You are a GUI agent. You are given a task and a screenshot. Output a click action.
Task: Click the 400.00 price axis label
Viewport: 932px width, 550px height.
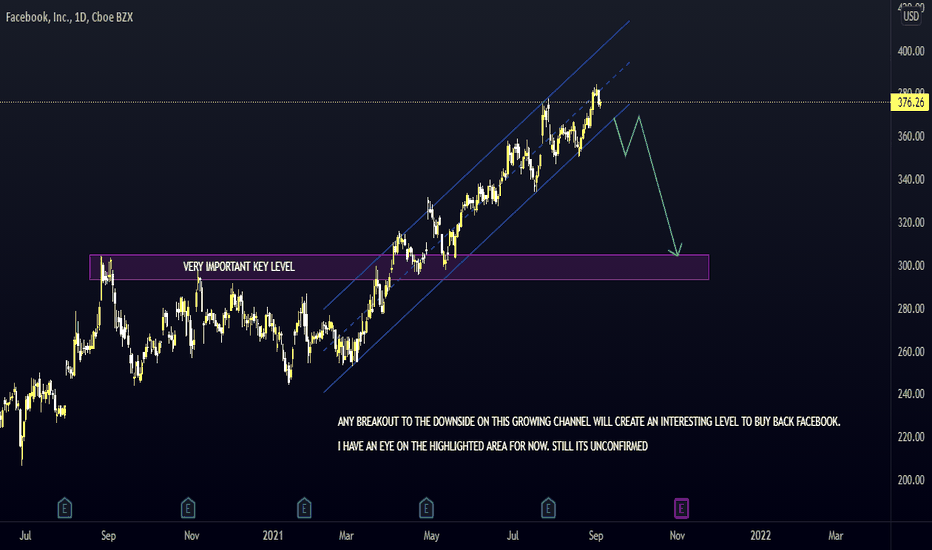[911, 51]
